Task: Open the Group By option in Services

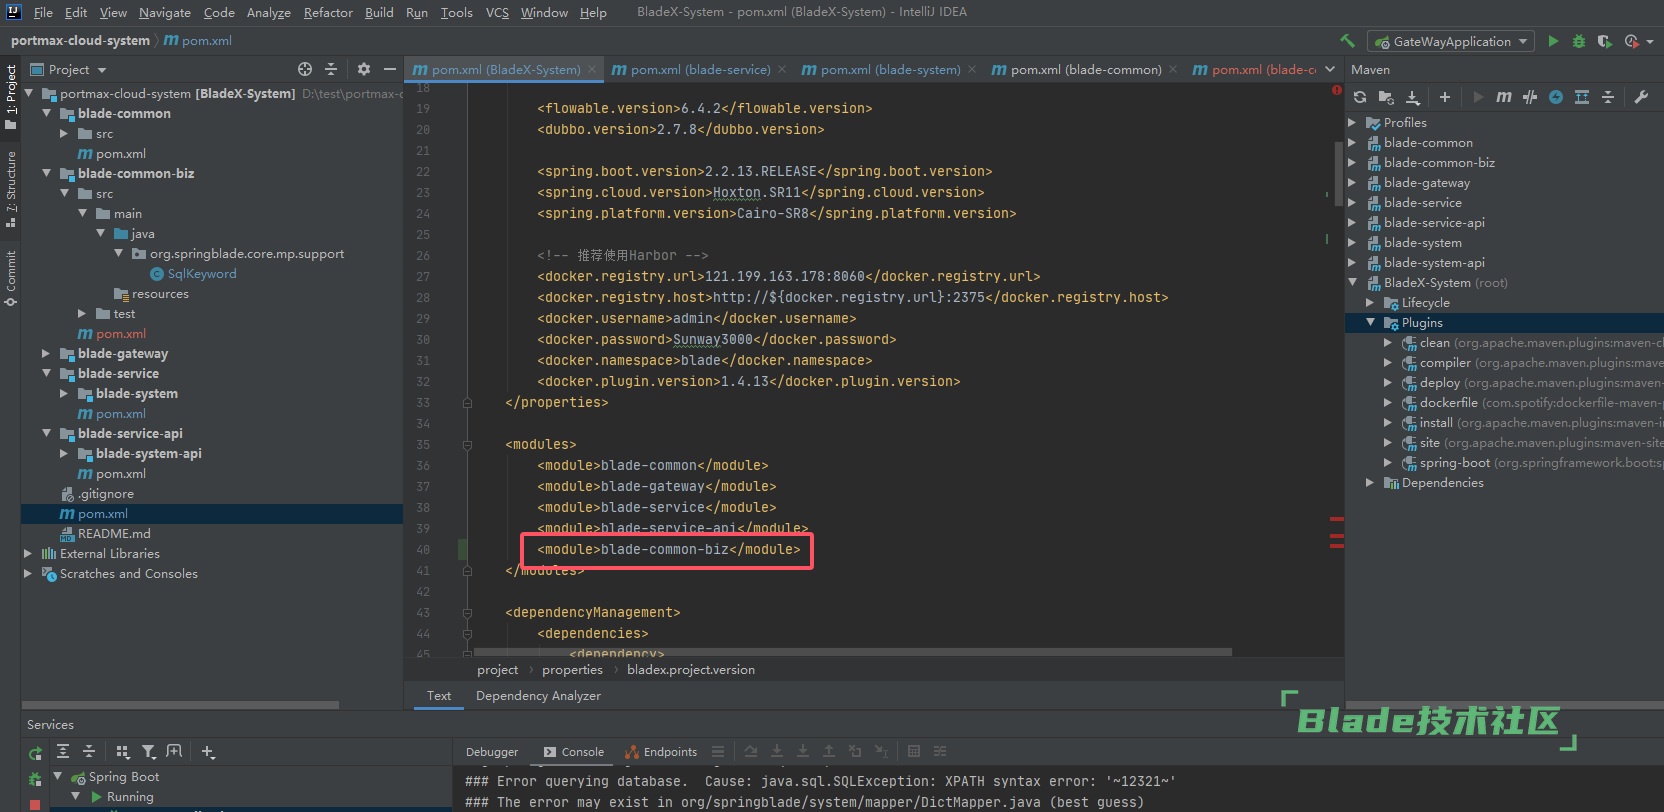Action: coord(122,751)
